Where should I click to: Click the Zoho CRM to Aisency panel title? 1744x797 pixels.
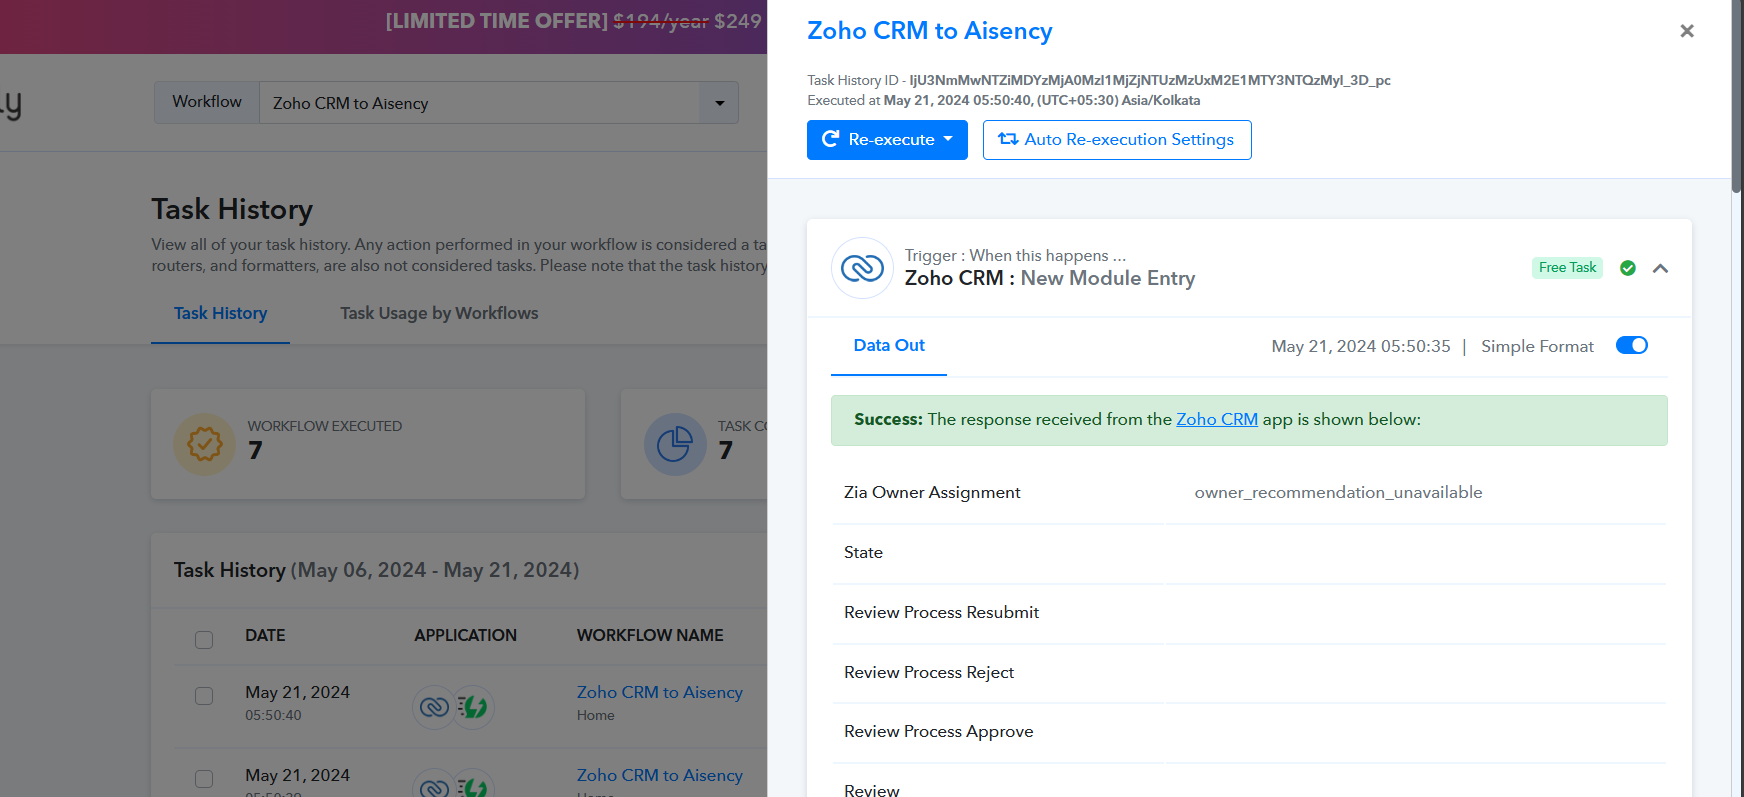930,31
